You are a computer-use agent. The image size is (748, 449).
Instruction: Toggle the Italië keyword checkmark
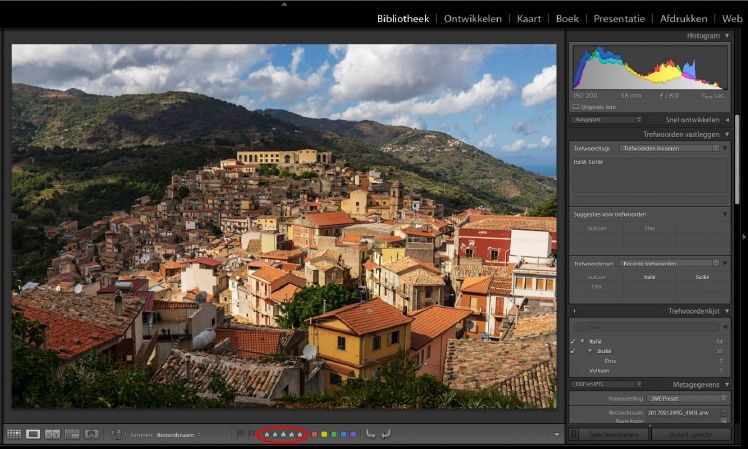[x=573, y=341]
